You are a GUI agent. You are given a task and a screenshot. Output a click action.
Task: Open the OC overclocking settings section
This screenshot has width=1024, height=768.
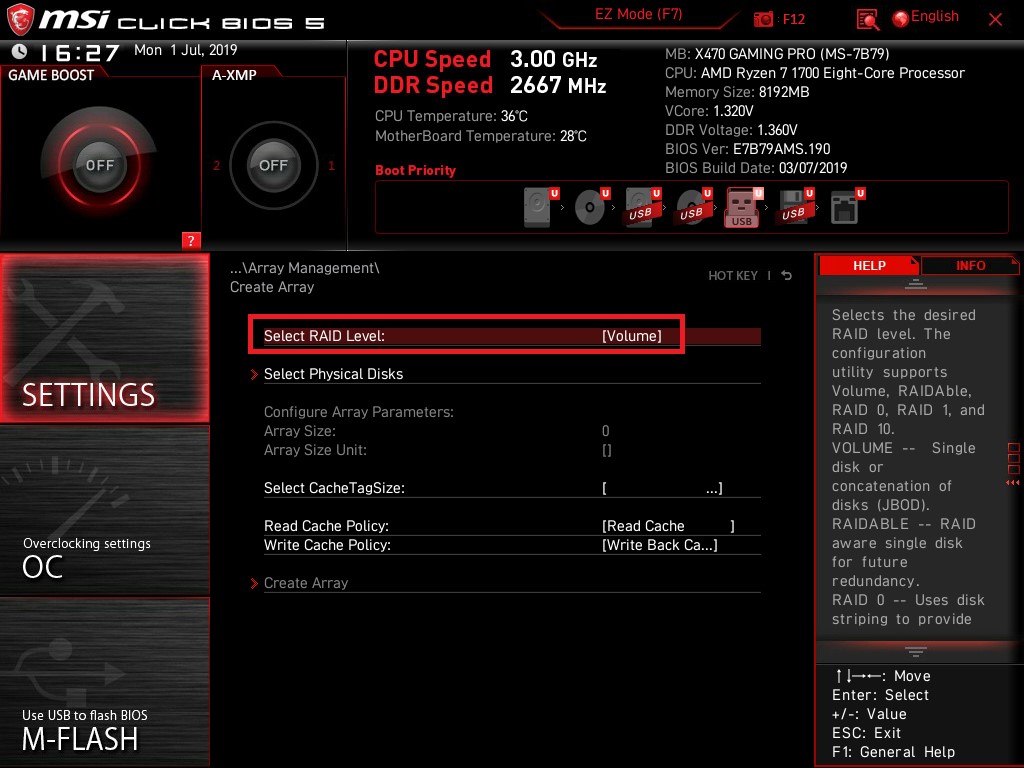105,558
